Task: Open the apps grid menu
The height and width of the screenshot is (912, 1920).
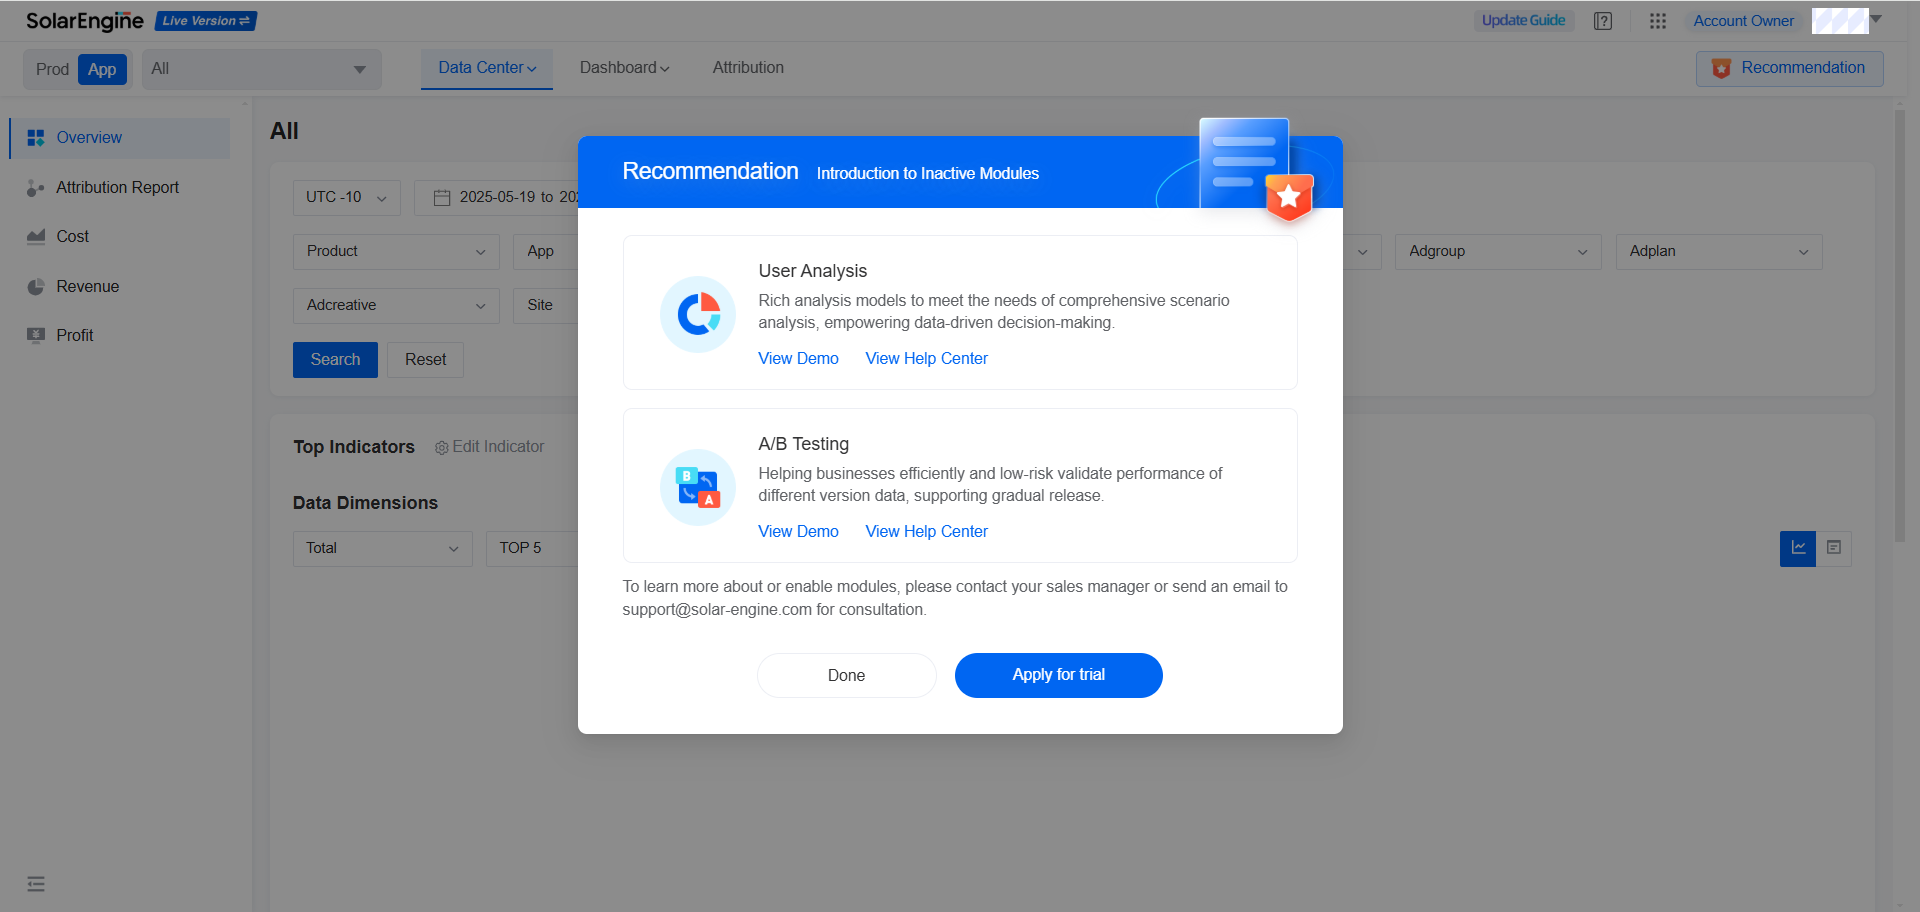Action: [1657, 20]
